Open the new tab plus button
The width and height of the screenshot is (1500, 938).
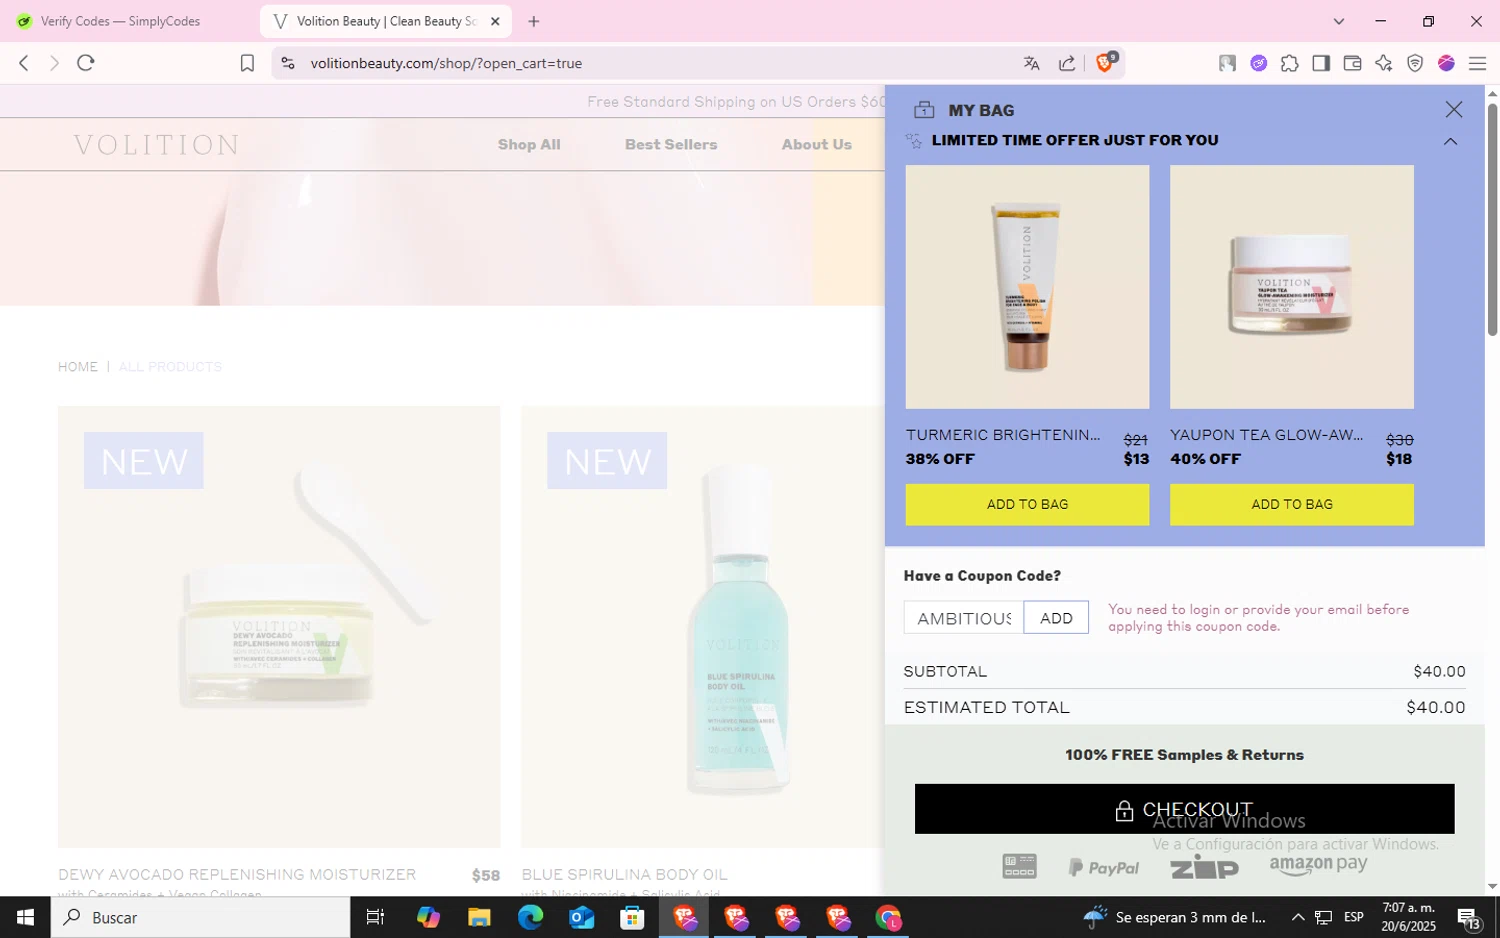[x=534, y=21]
